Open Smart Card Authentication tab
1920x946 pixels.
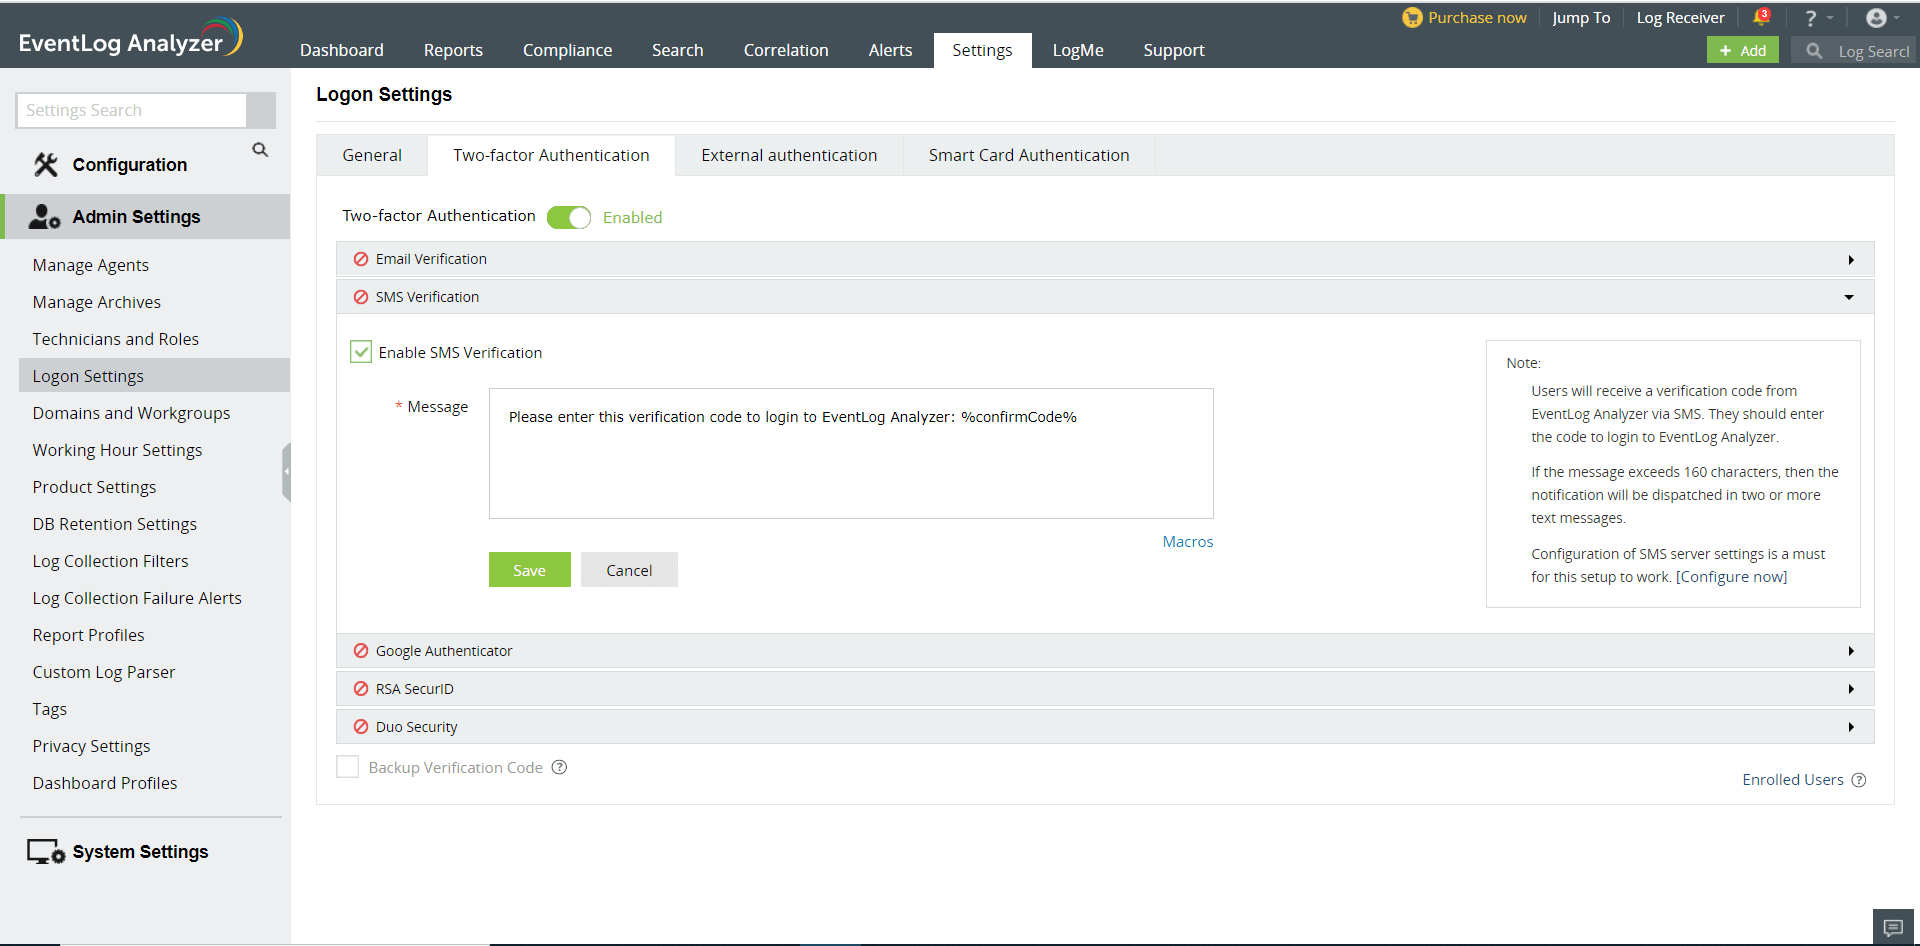(x=1029, y=155)
